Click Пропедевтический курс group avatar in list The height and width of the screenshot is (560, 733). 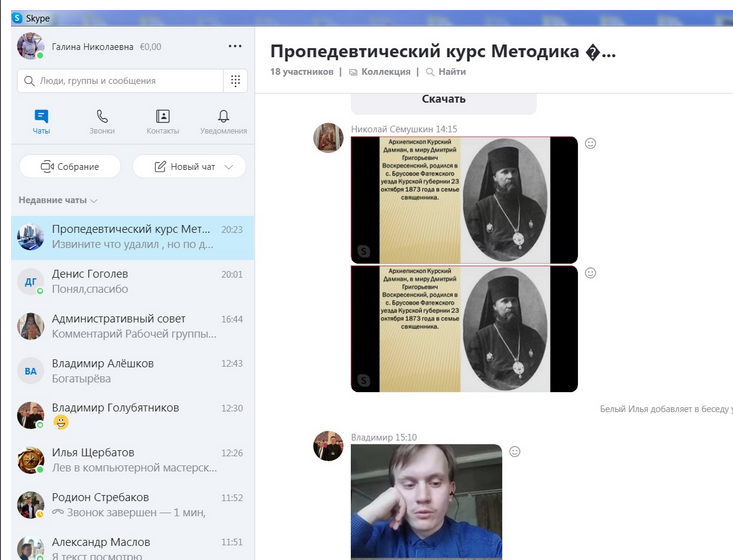(30, 237)
